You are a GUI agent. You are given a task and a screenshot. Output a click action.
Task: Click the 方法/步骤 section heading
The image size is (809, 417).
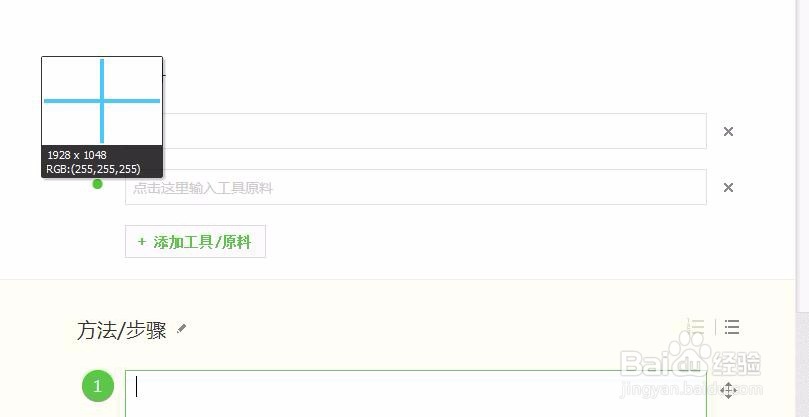pyautogui.click(x=122, y=330)
